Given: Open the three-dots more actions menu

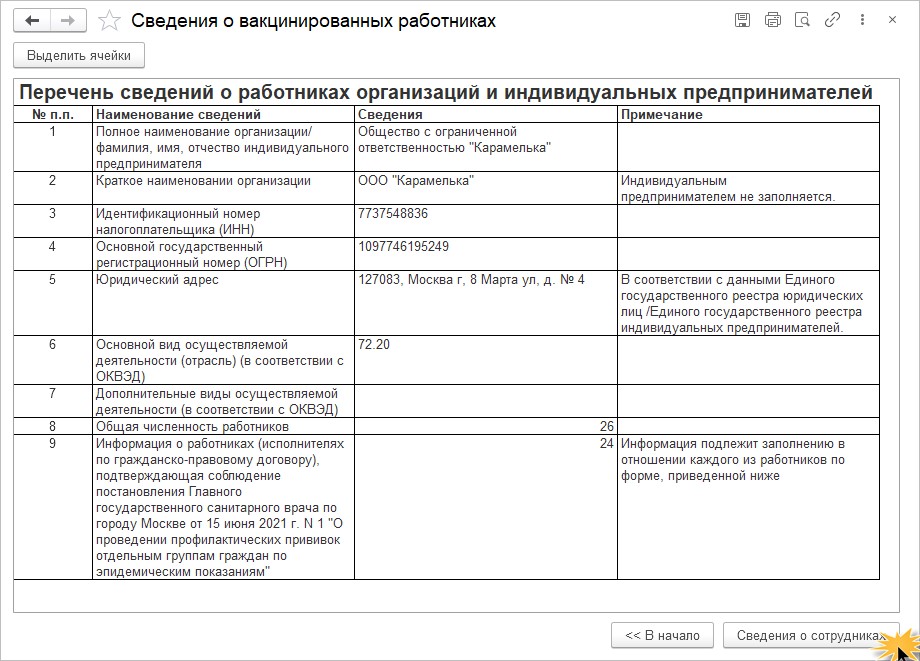Looking at the screenshot, I should coord(862,20).
